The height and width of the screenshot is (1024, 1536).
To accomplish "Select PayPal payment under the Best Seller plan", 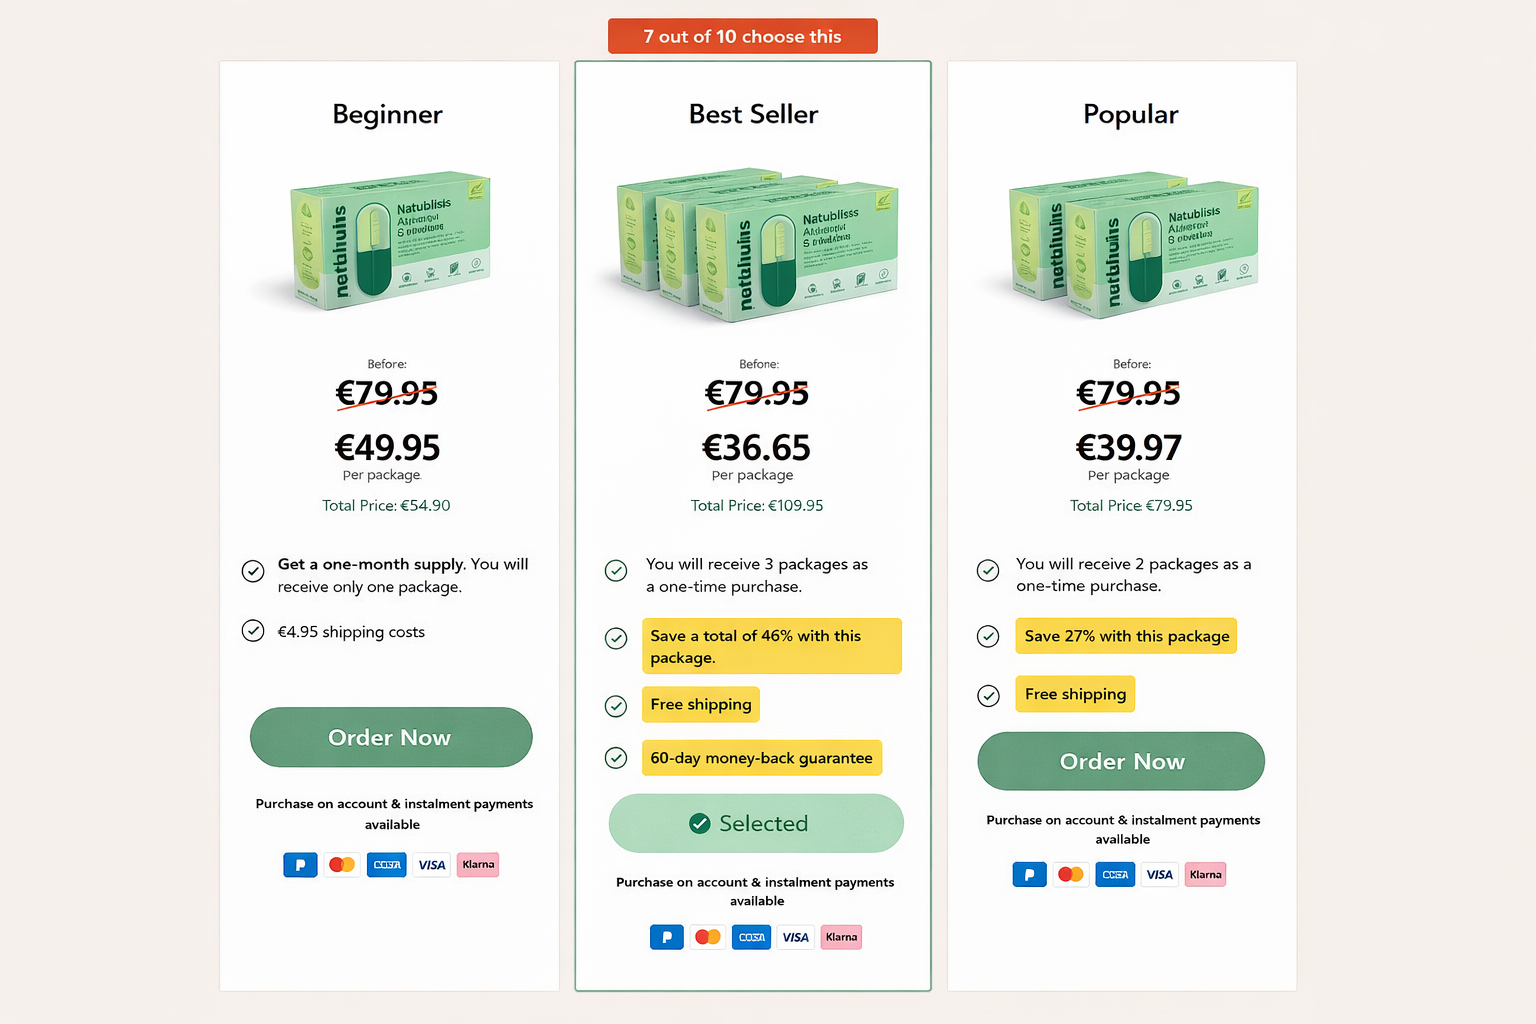I will tap(666, 937).
